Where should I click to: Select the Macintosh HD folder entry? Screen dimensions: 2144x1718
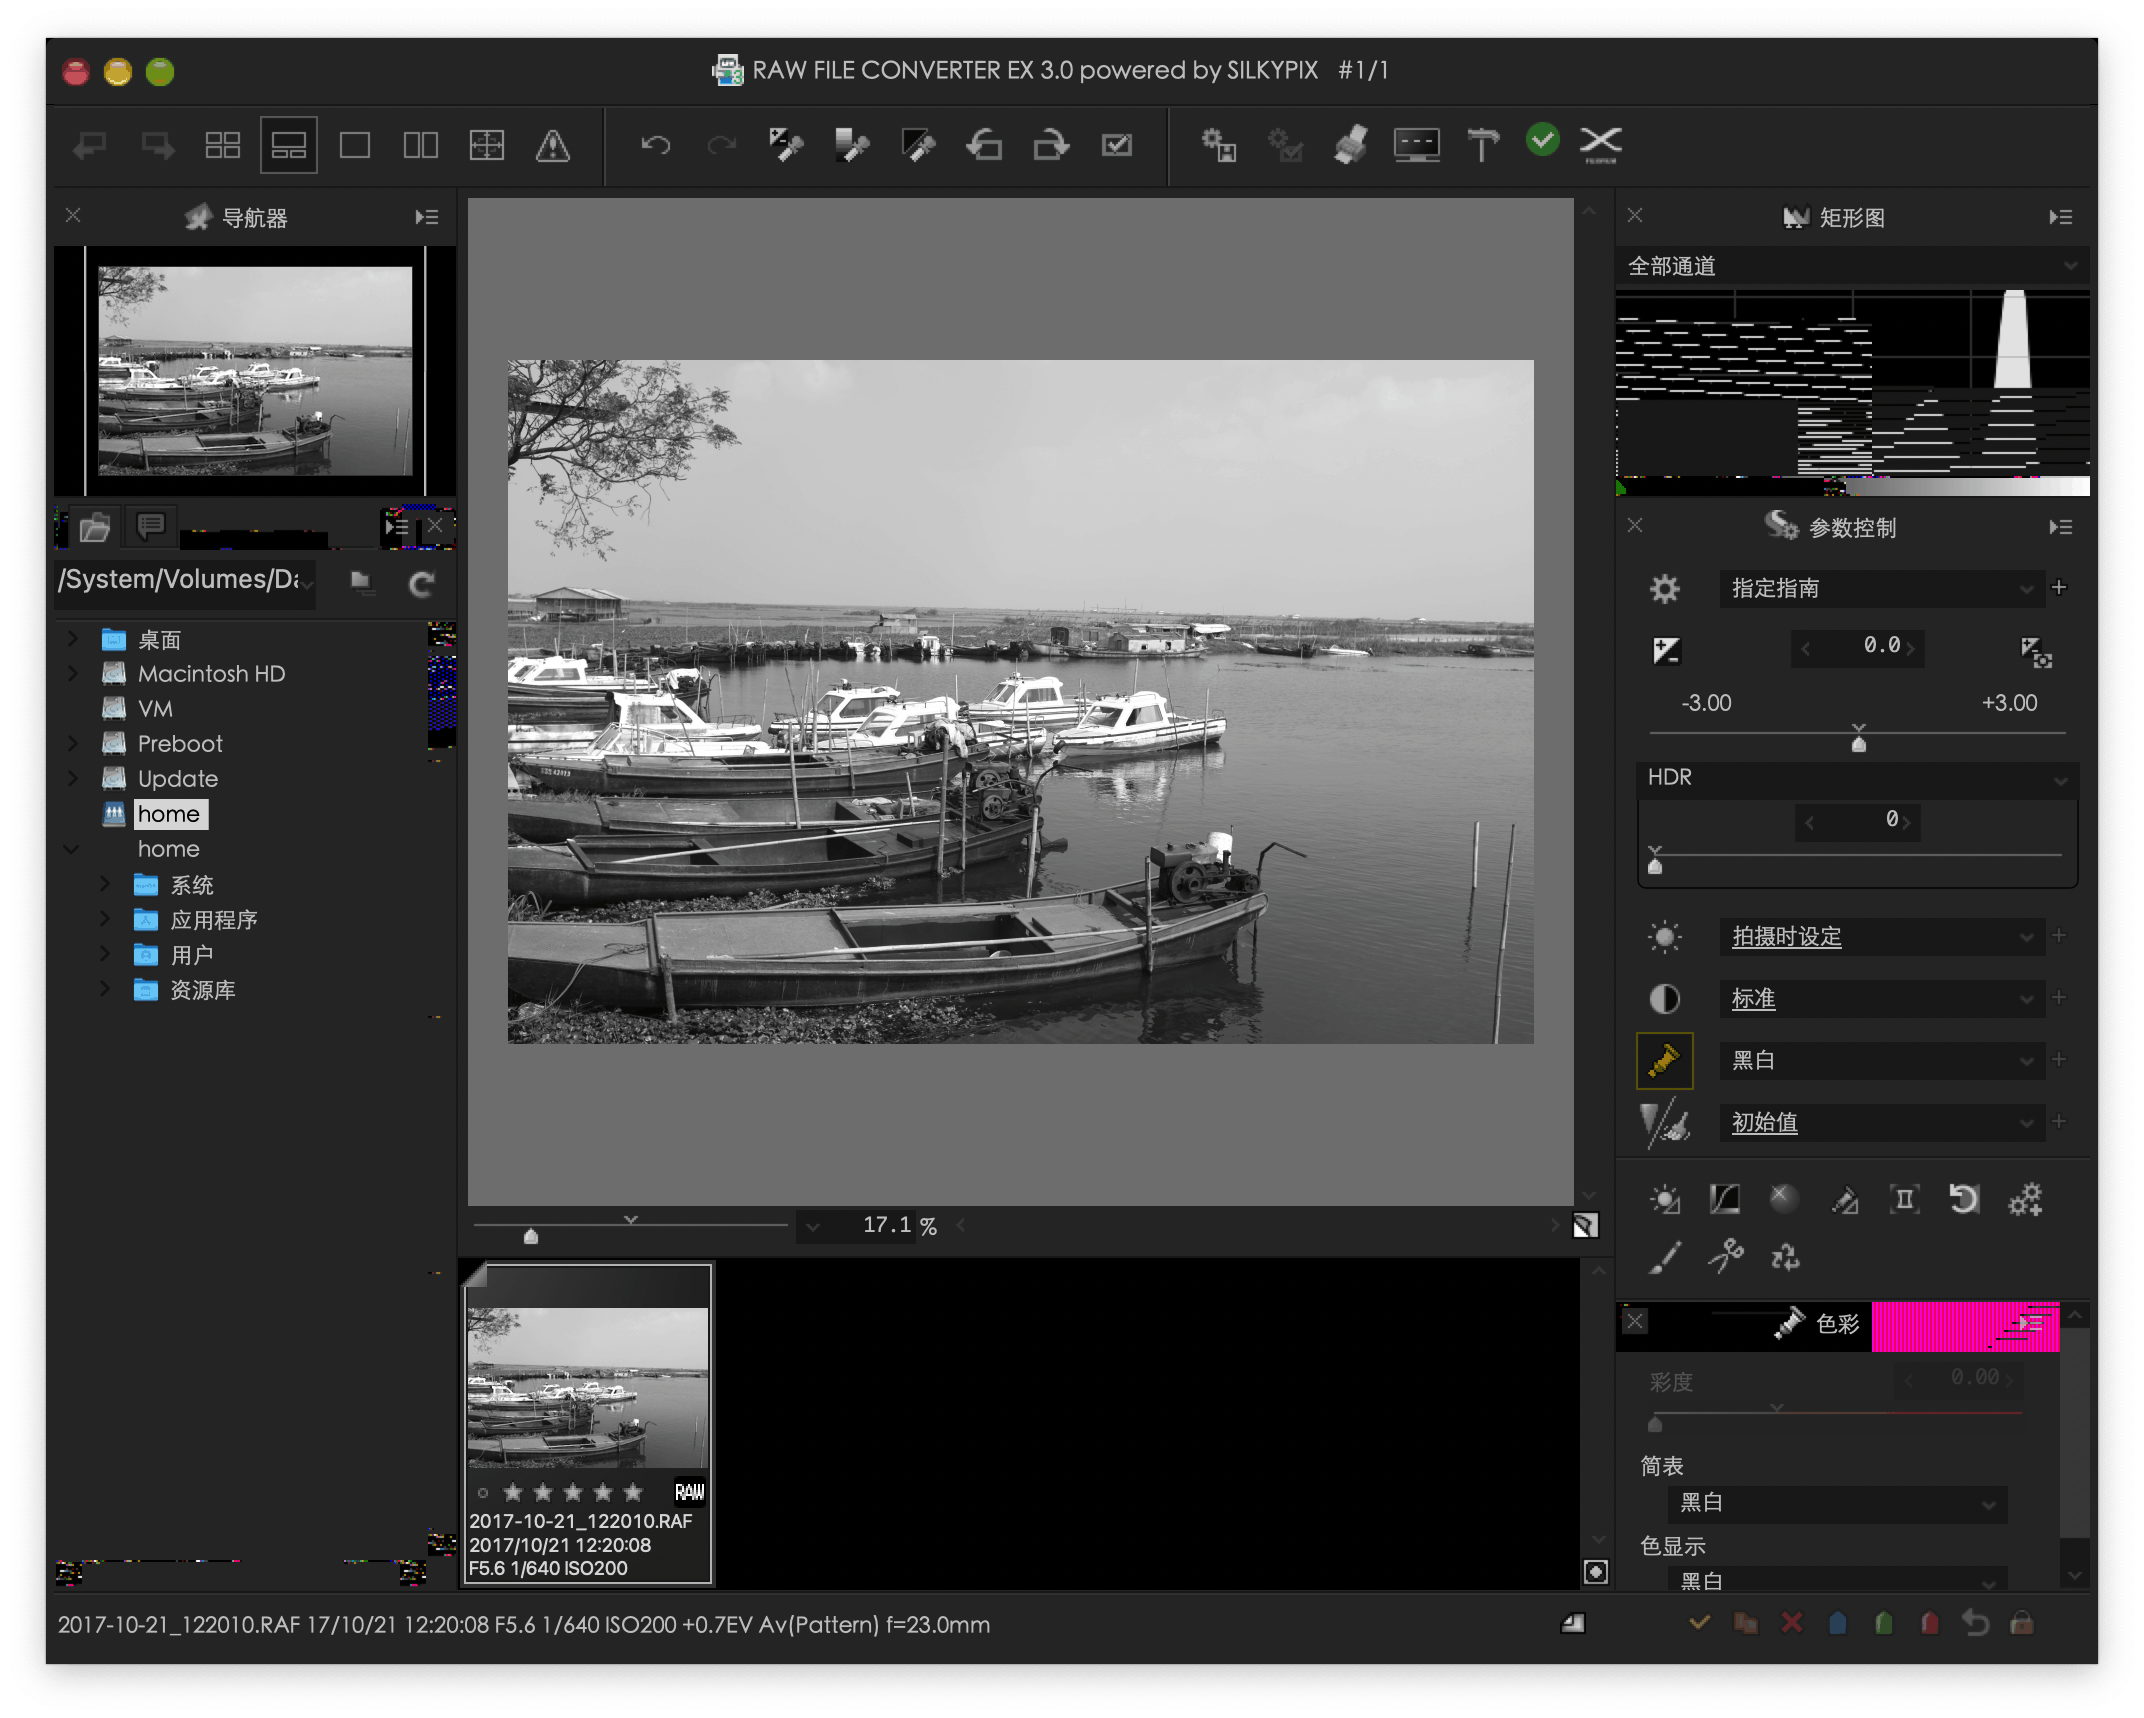pos(211,674)
